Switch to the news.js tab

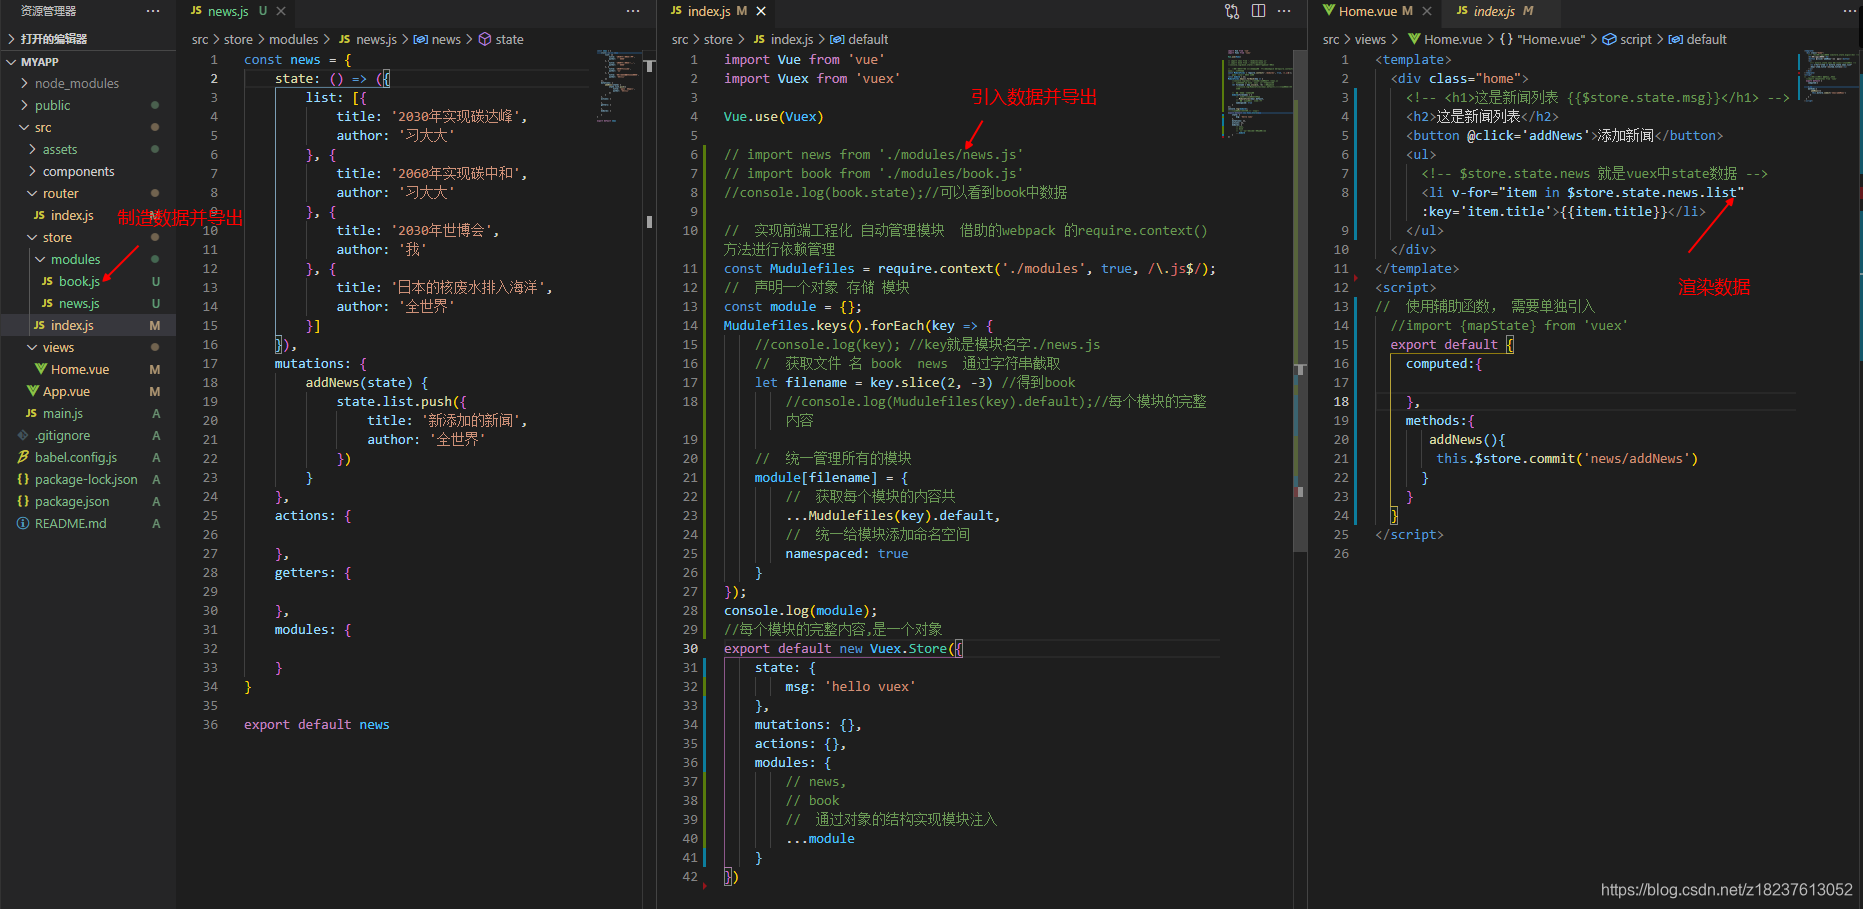coord(228,11)
